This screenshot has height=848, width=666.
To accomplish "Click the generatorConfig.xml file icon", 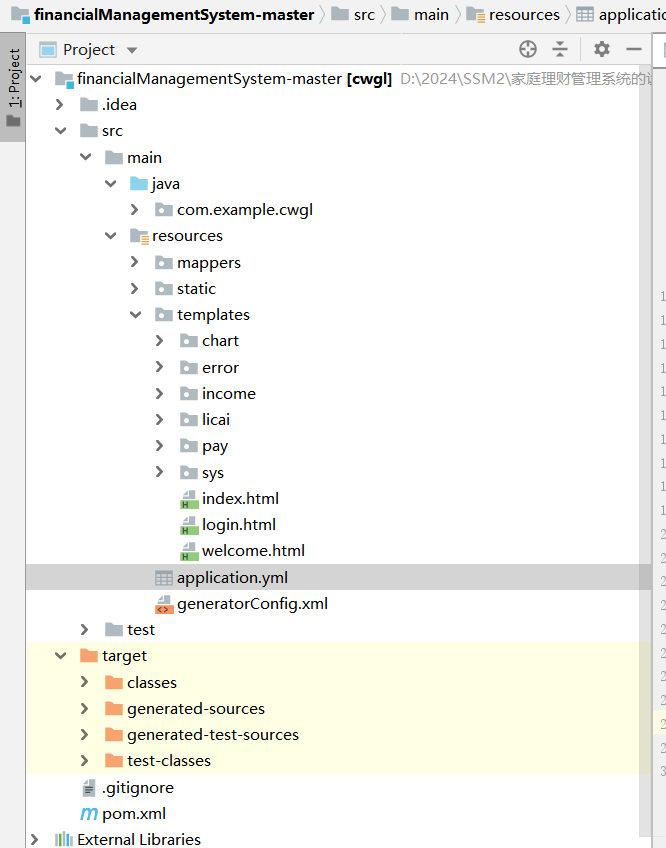I will 163,603.
